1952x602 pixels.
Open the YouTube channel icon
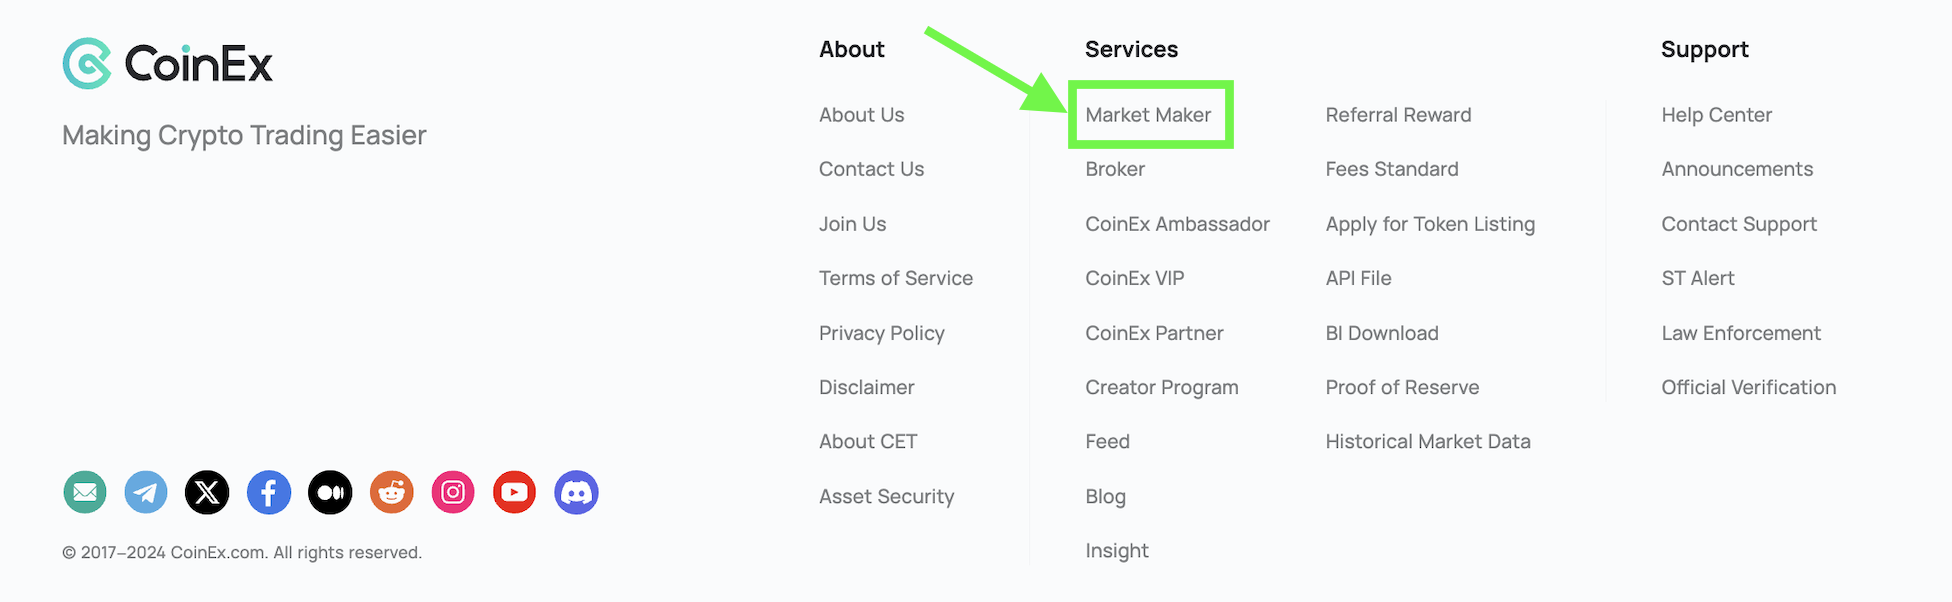[514, 492]
